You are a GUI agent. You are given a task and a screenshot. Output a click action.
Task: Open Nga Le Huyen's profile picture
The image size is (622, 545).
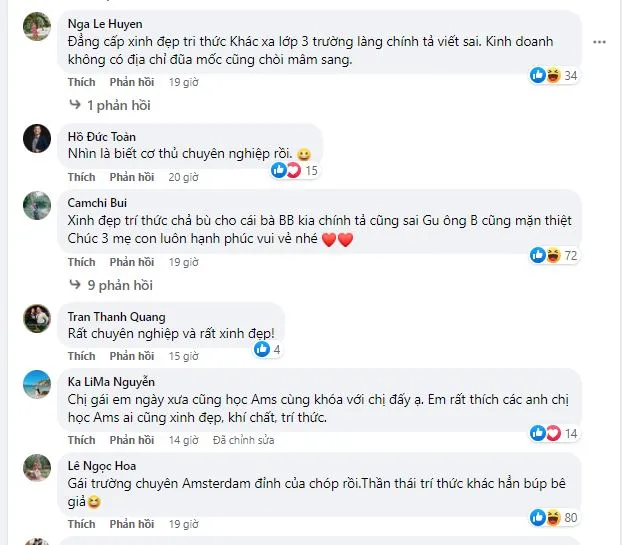pyautogui.click(x=38, y=26)
